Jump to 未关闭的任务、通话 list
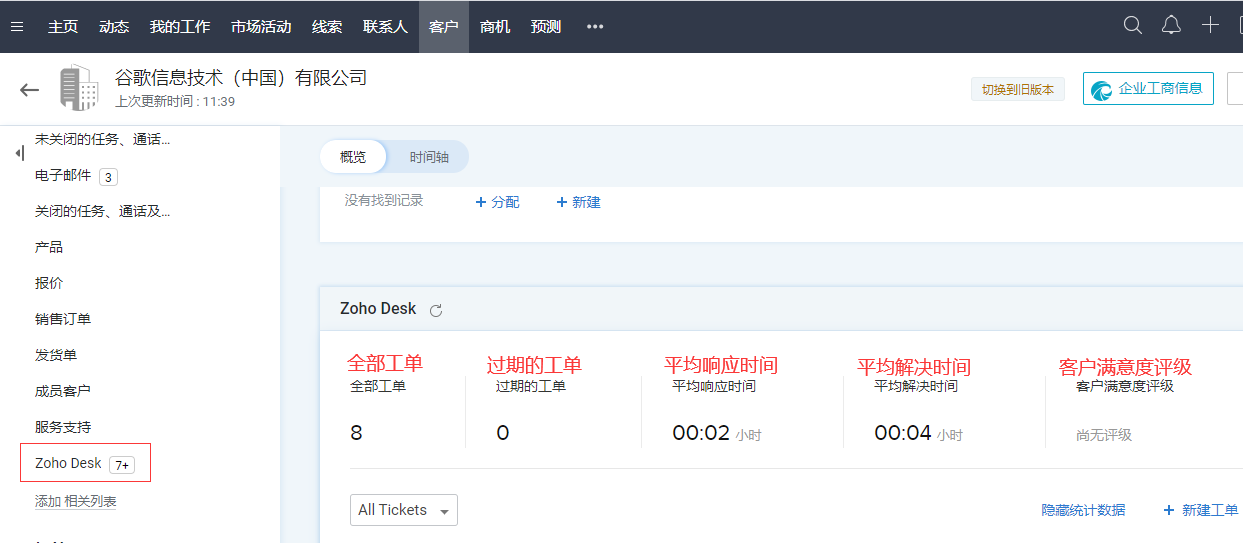1243x543 pixels. pos(102,139)
